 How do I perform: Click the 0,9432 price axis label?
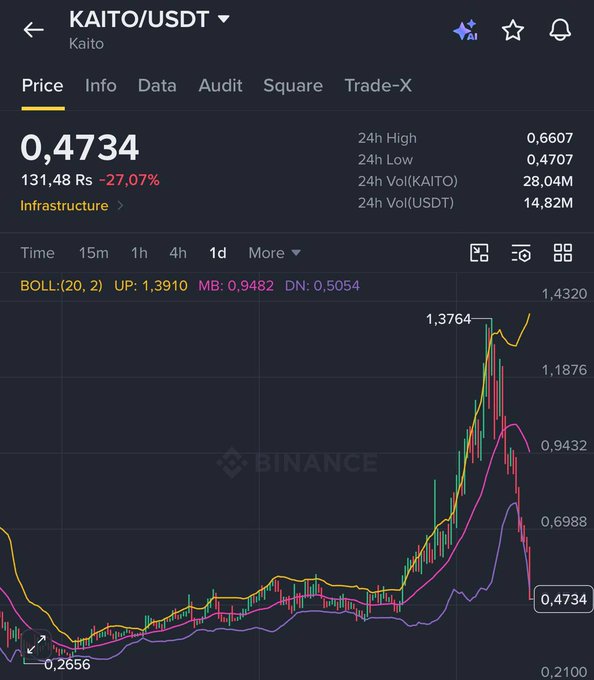(x=564, y=446)
